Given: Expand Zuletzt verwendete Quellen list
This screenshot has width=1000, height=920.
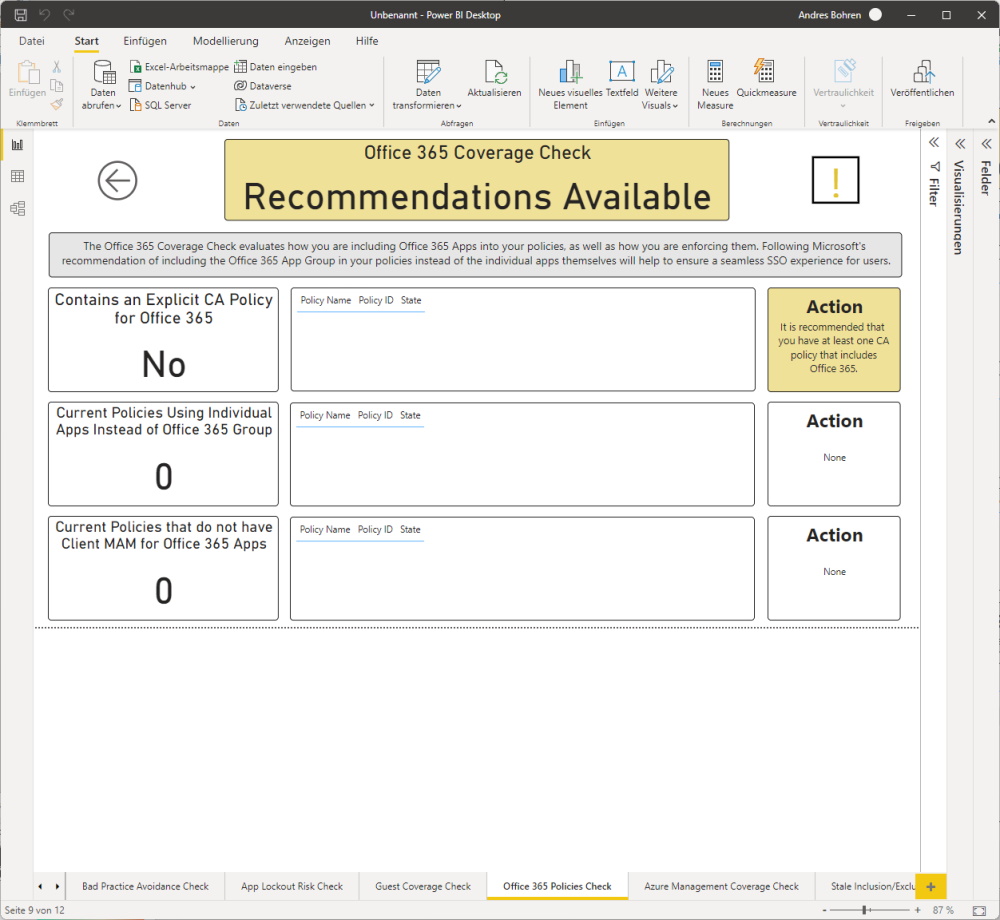Looking at the screenshot, I should tap(305, 105).
